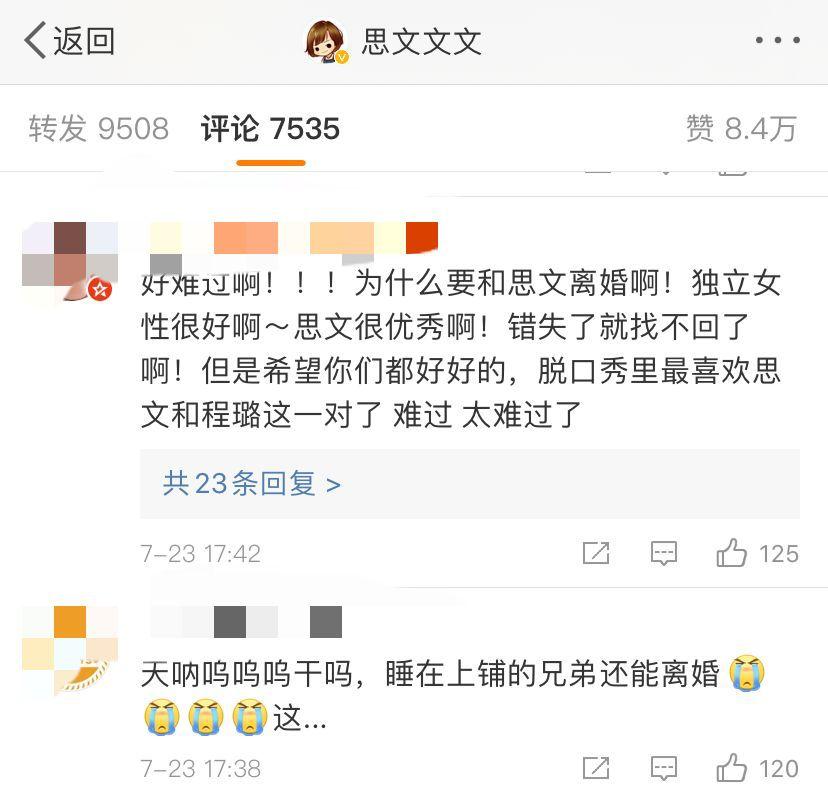This screenshot has height=788, width=828.
Task: Reply to the 17:42 comment via bubble icon
Action: (x=664, y=554)
